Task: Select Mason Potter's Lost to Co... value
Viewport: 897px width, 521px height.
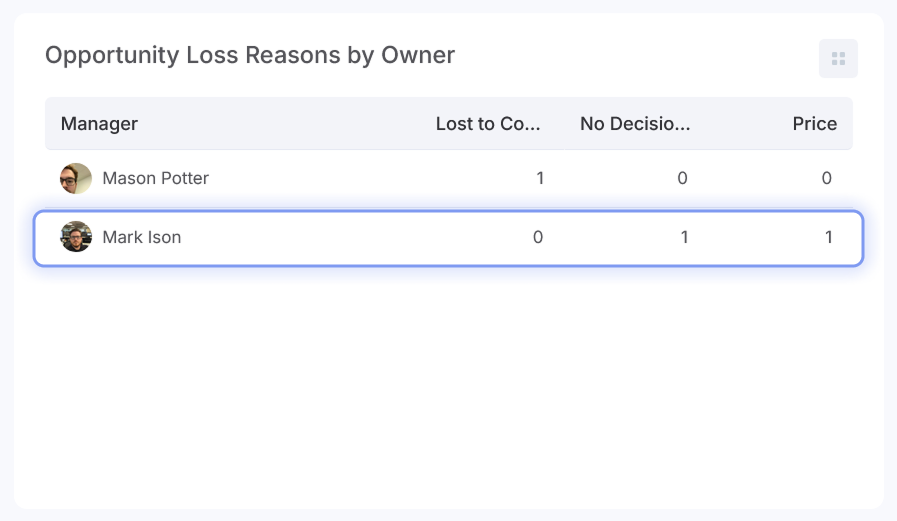Action: (540, 179)
